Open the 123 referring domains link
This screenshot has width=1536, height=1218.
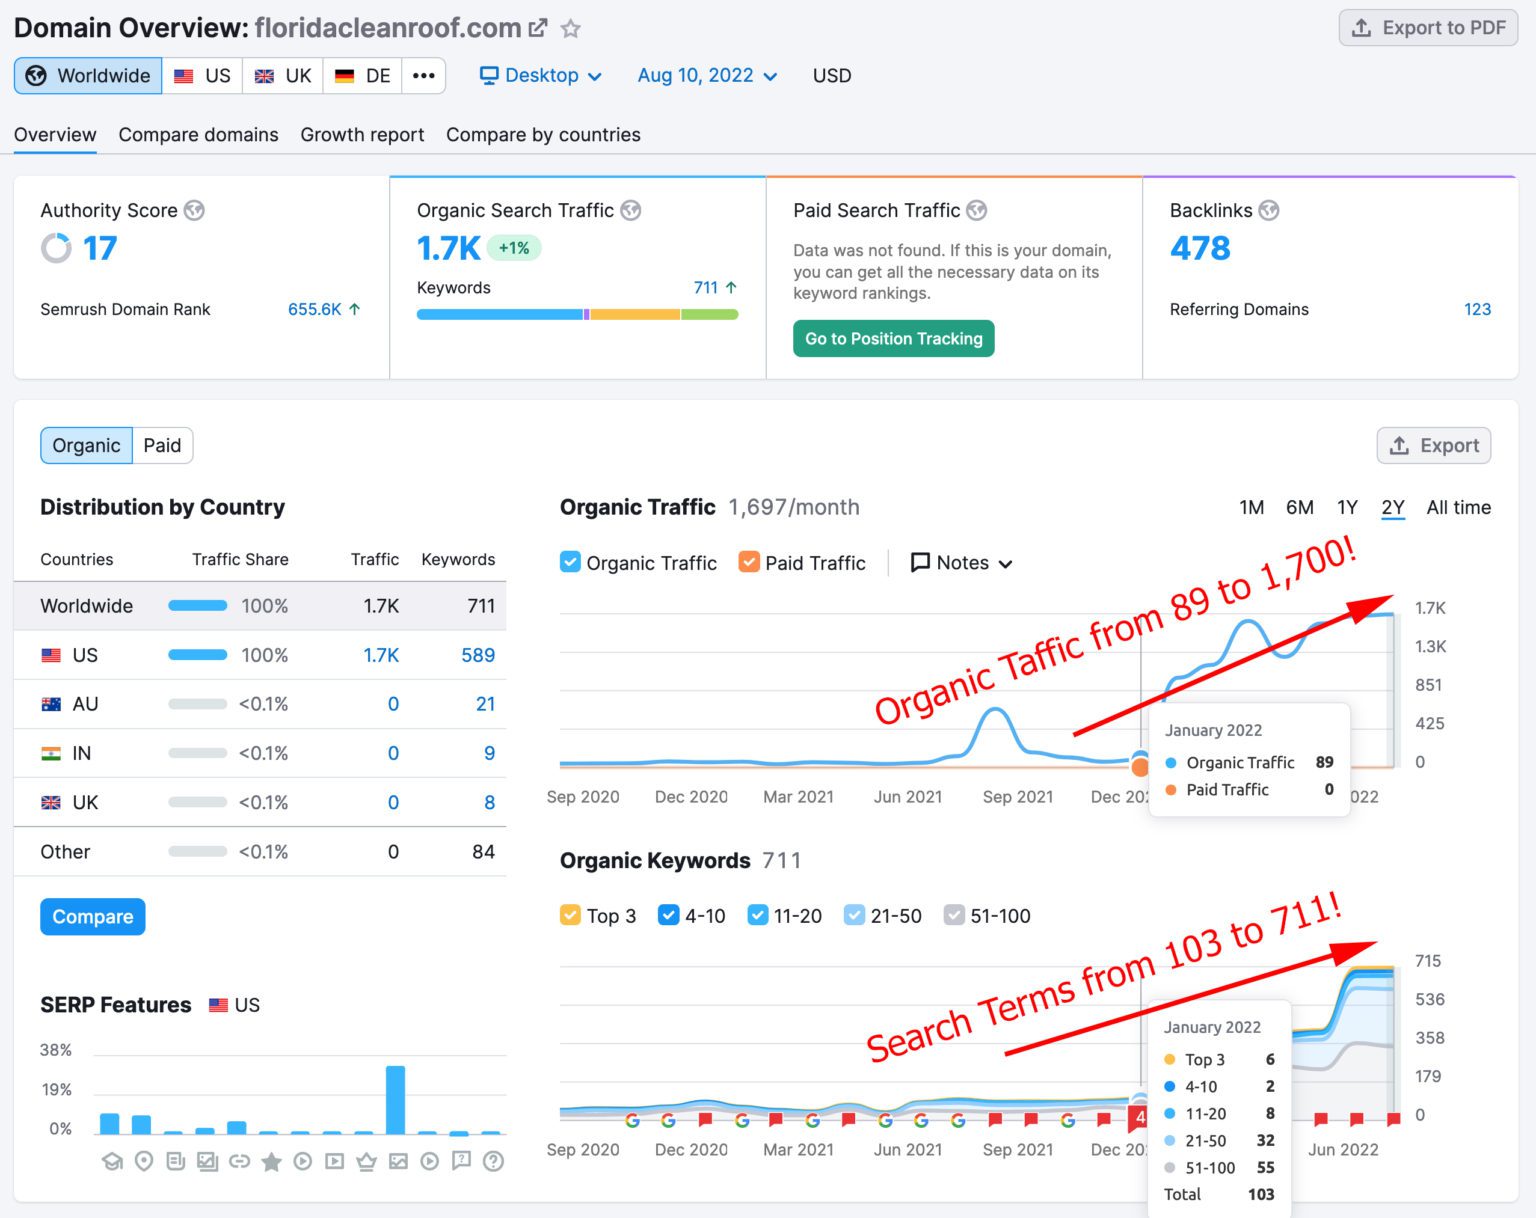(x=1477, y=310)
